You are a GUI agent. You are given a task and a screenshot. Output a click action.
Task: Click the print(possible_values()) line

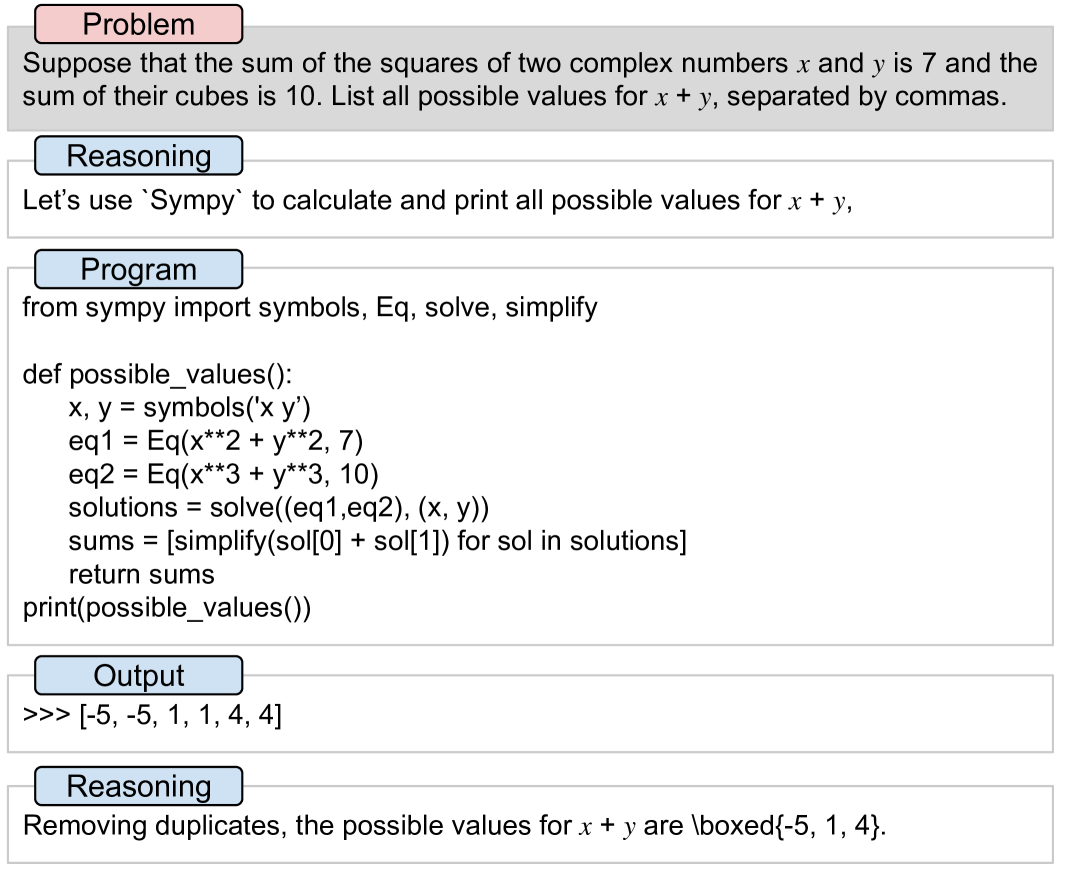pos(167,608)
